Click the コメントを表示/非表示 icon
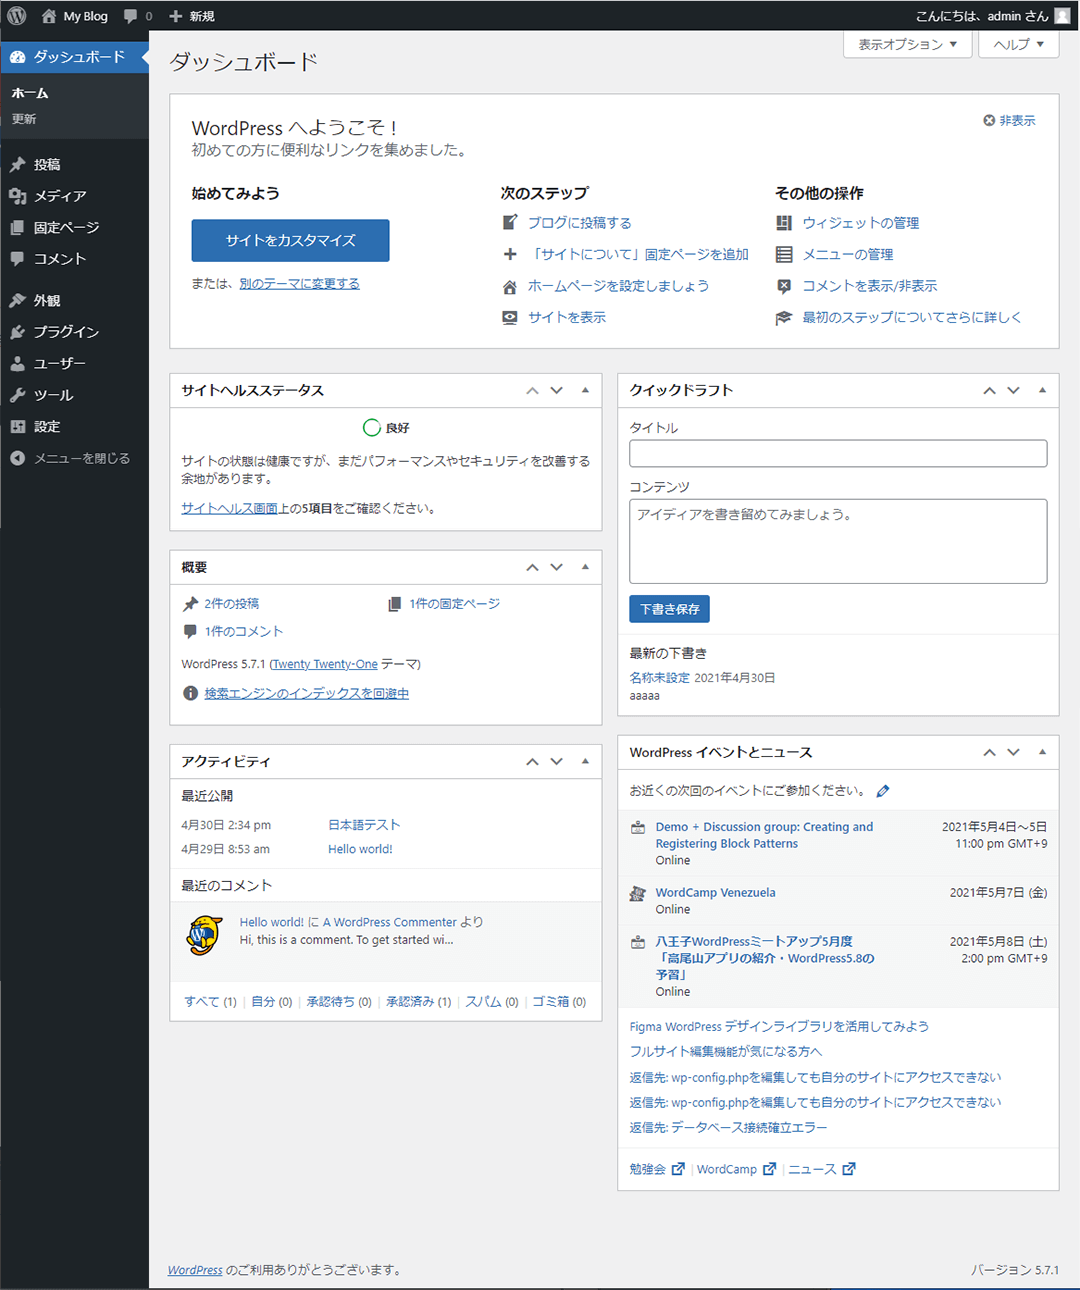The image size is (1080, 1290). [x=784, y=286]
